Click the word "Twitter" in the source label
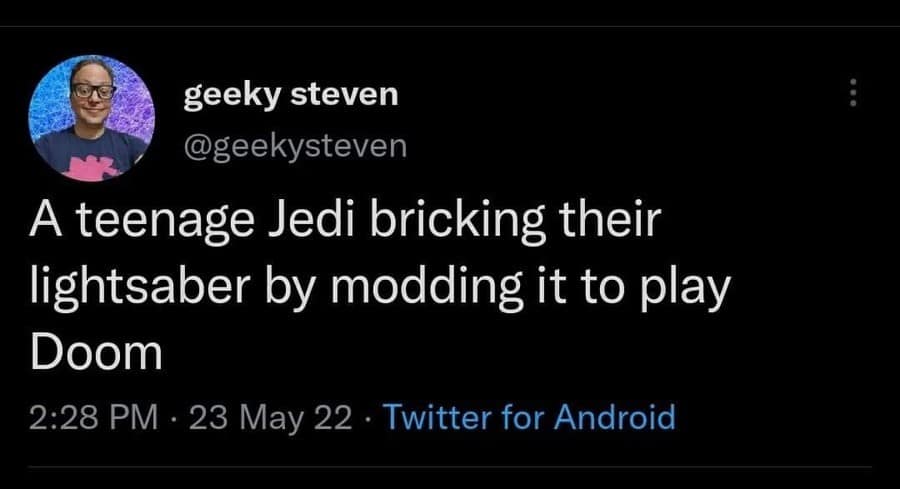900x489 pixels. pos(437,416)
